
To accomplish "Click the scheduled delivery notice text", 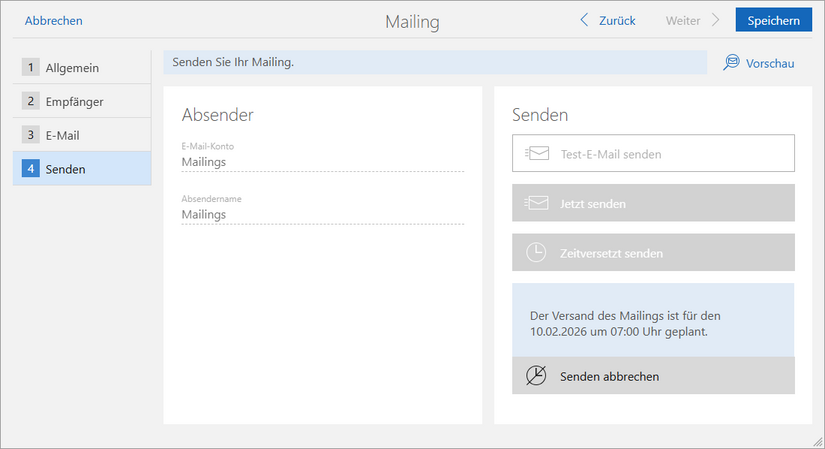I will point(625,323).
